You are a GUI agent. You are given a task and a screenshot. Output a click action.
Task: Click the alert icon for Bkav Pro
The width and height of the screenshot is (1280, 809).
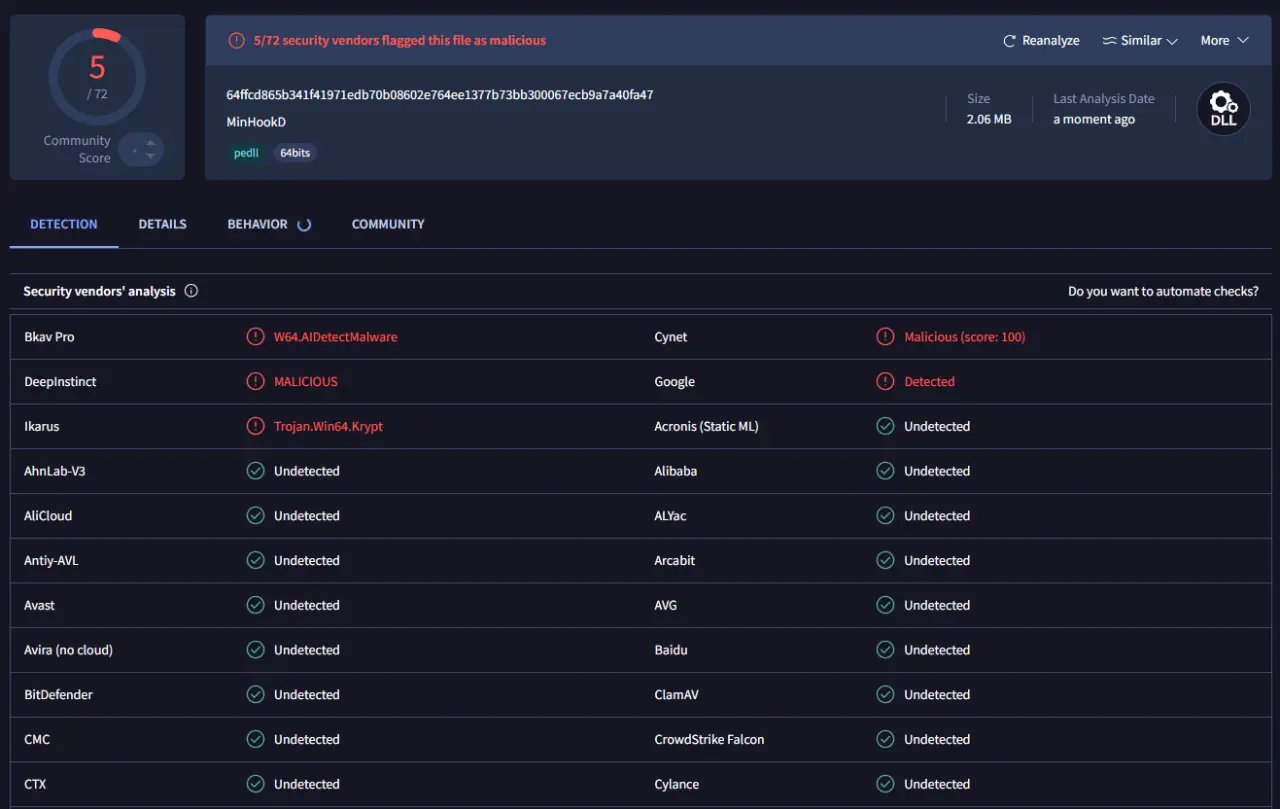pos(255,337)
